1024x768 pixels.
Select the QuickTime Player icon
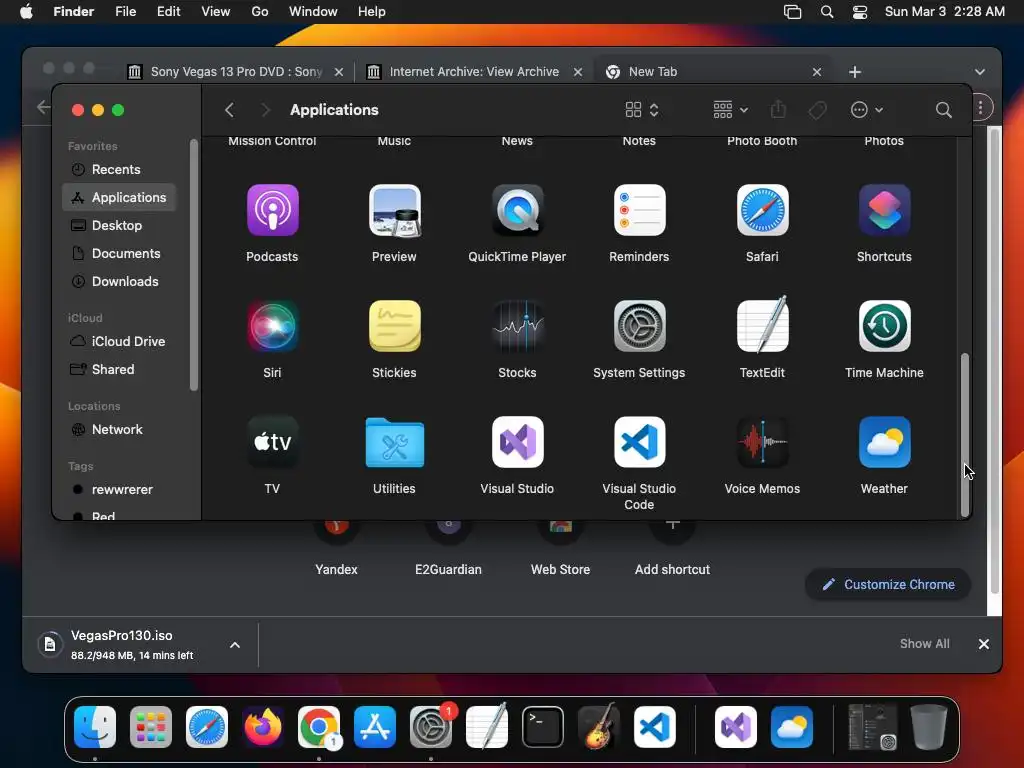(517, 210)
